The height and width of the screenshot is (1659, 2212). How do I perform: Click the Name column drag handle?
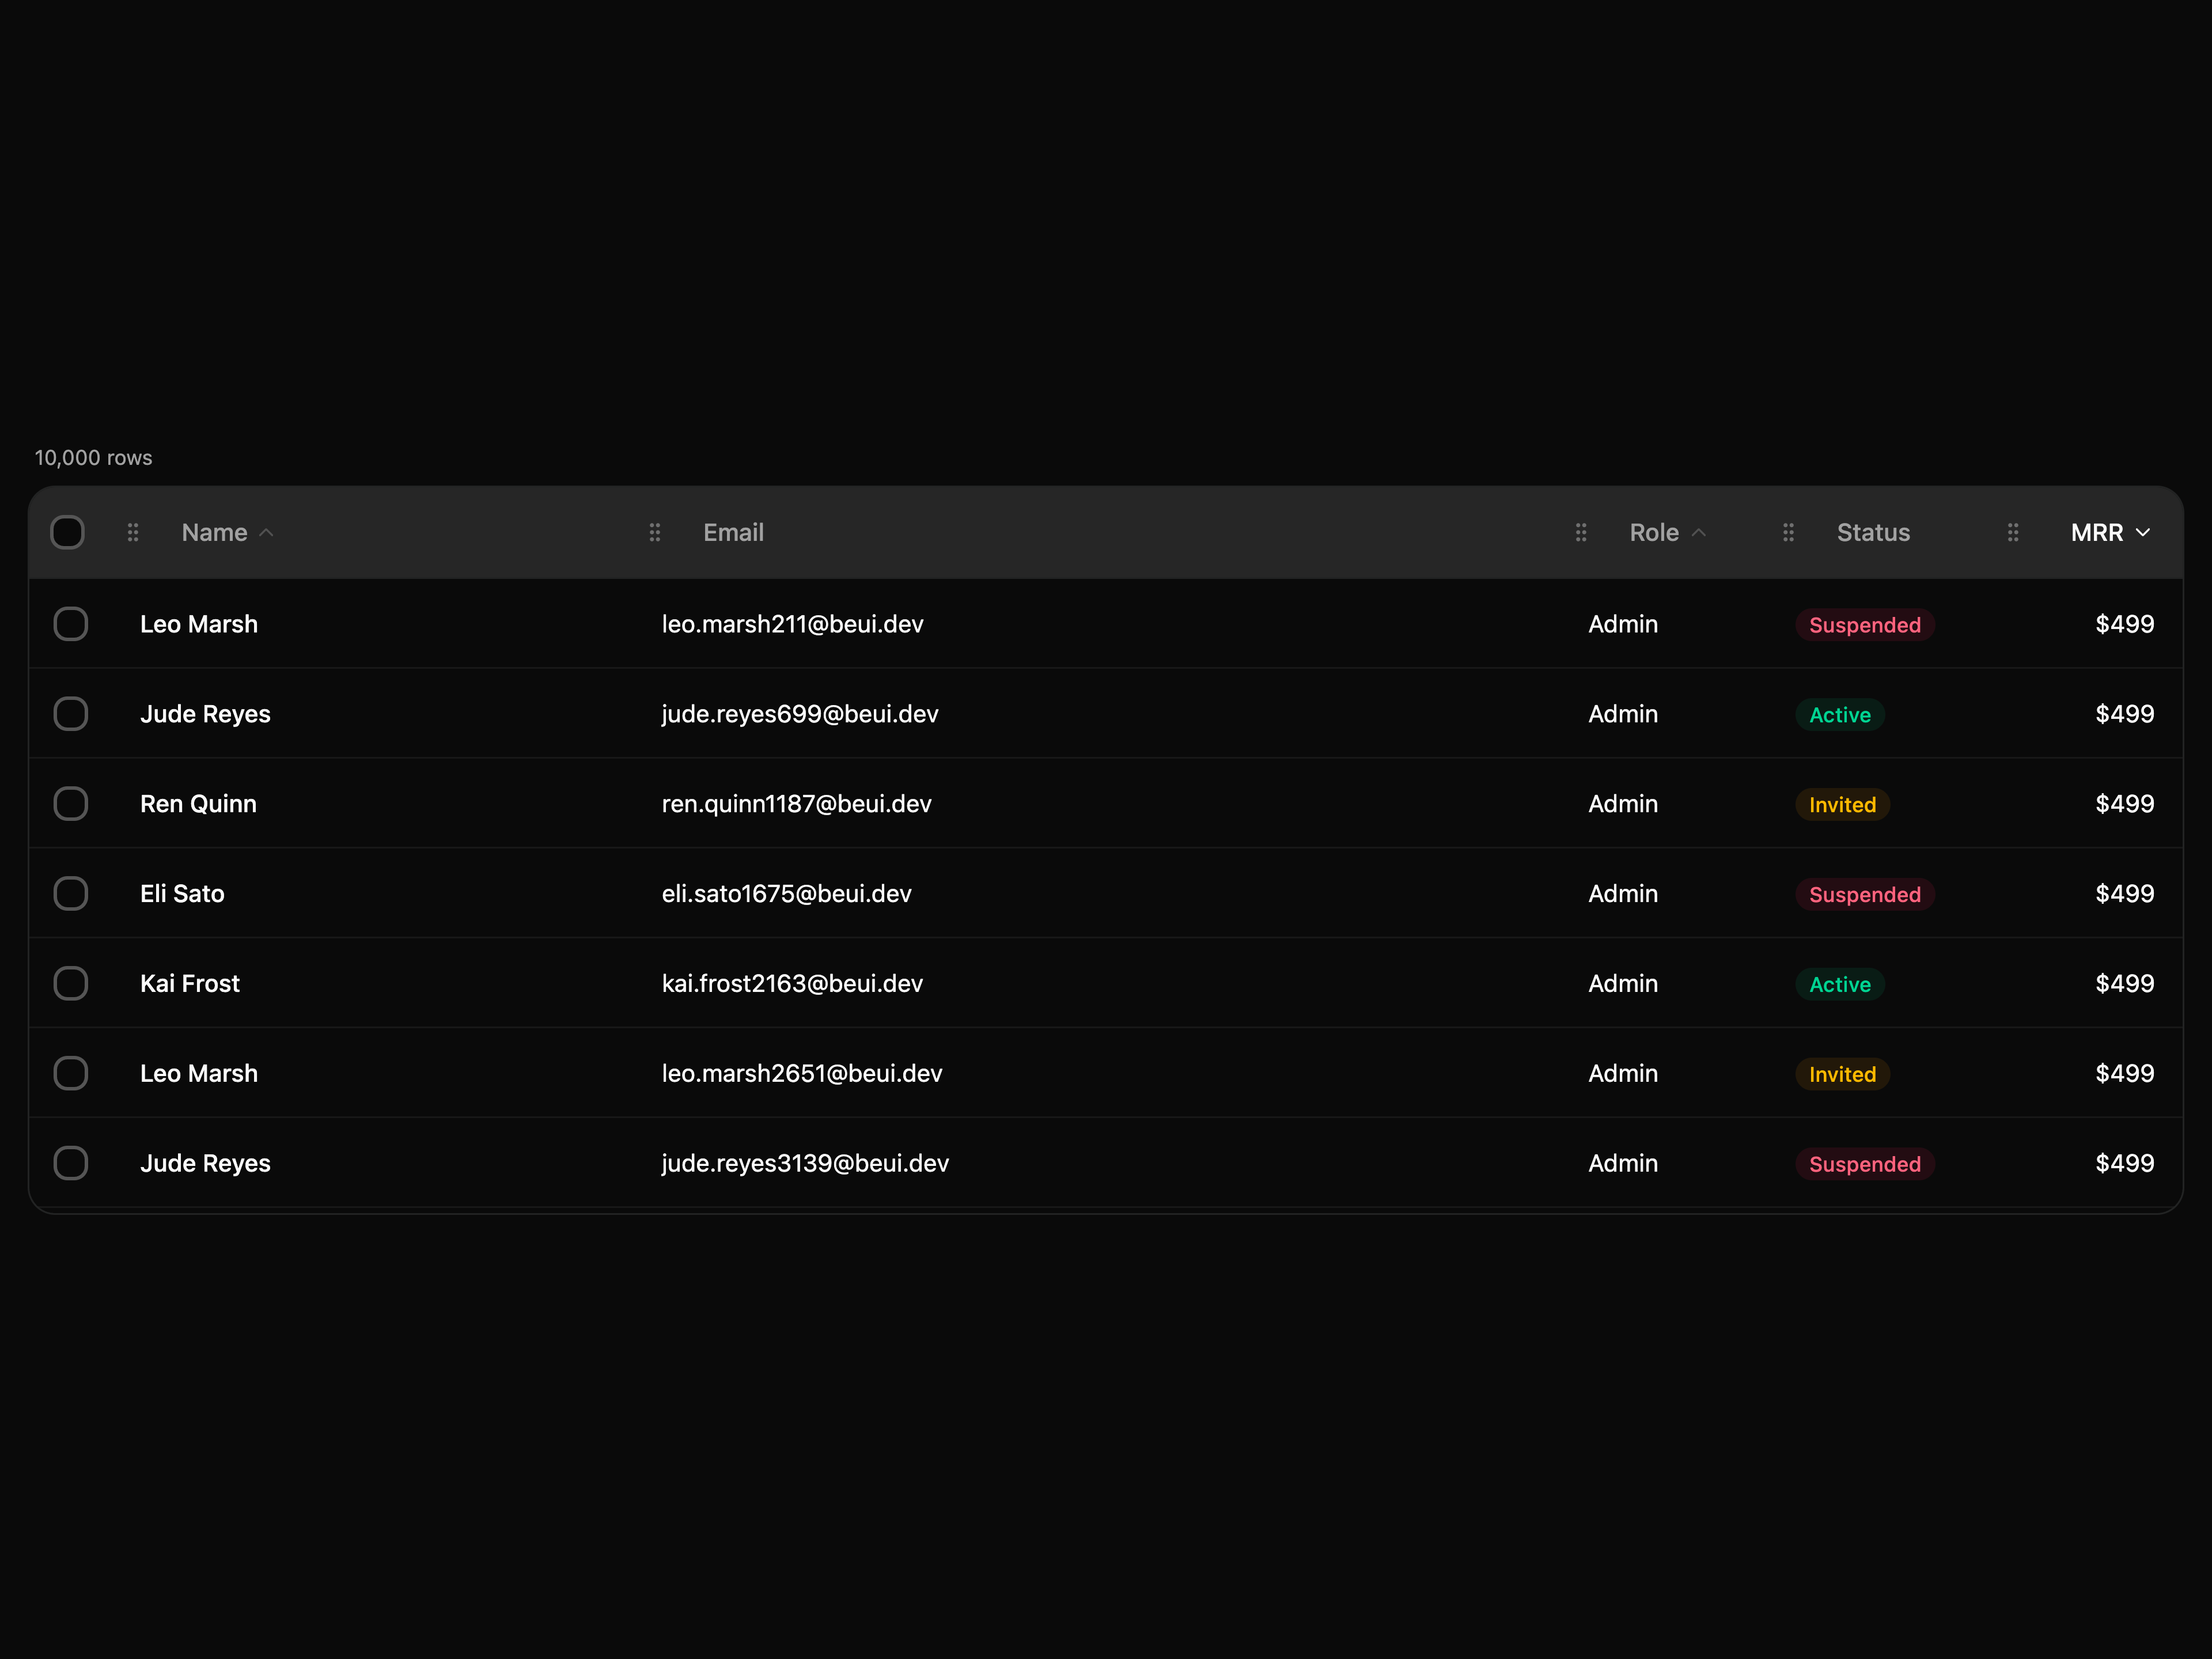click(x=133, y=533)
